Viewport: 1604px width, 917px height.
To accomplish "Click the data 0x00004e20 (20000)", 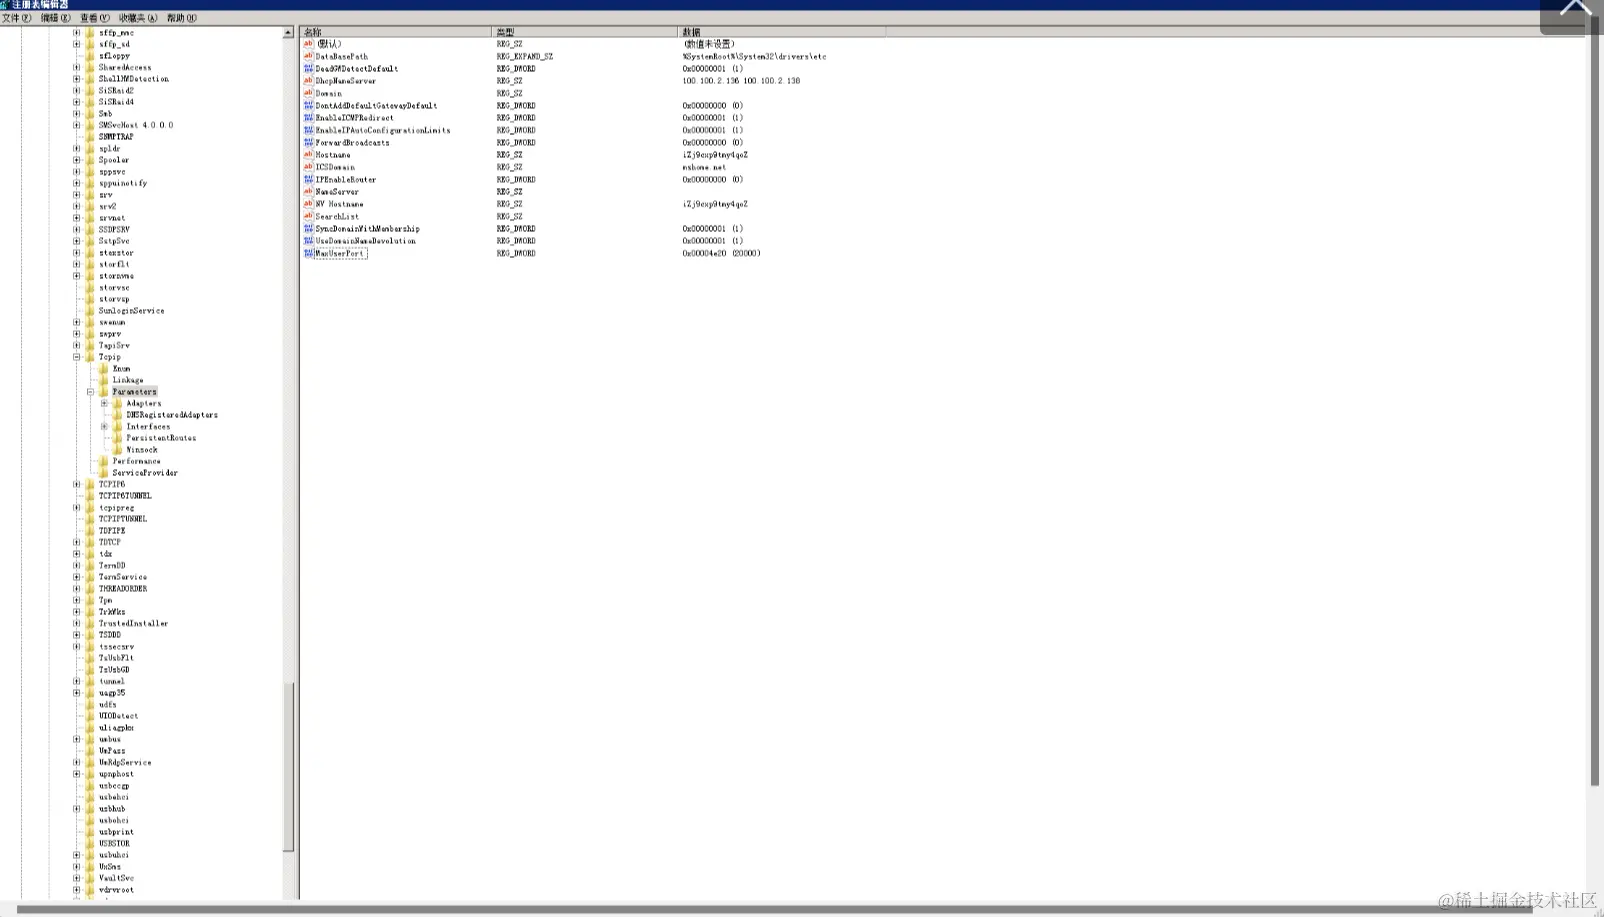I will pos(722,253).
